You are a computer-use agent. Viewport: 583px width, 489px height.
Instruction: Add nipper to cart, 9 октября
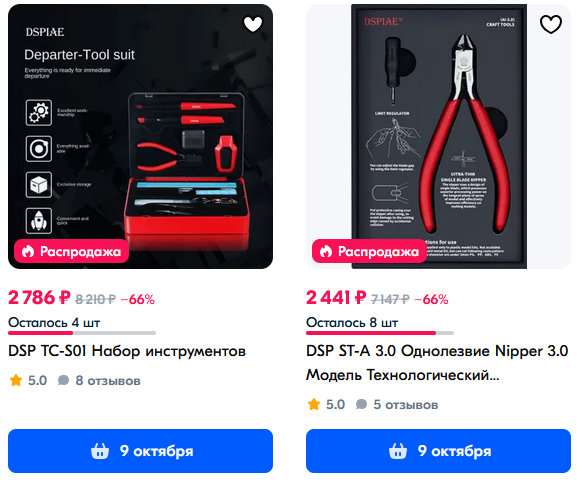pos(438,451)
